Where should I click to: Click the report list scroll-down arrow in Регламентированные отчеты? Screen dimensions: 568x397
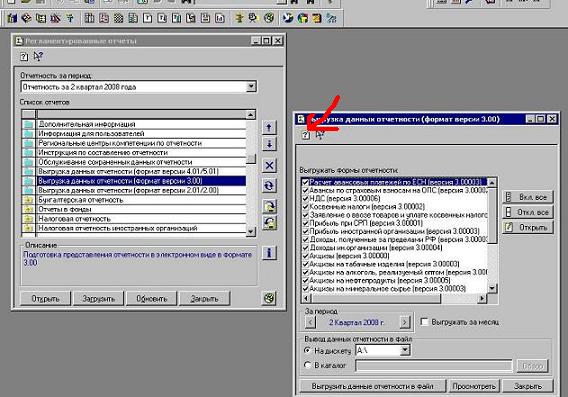coord(251,231)
